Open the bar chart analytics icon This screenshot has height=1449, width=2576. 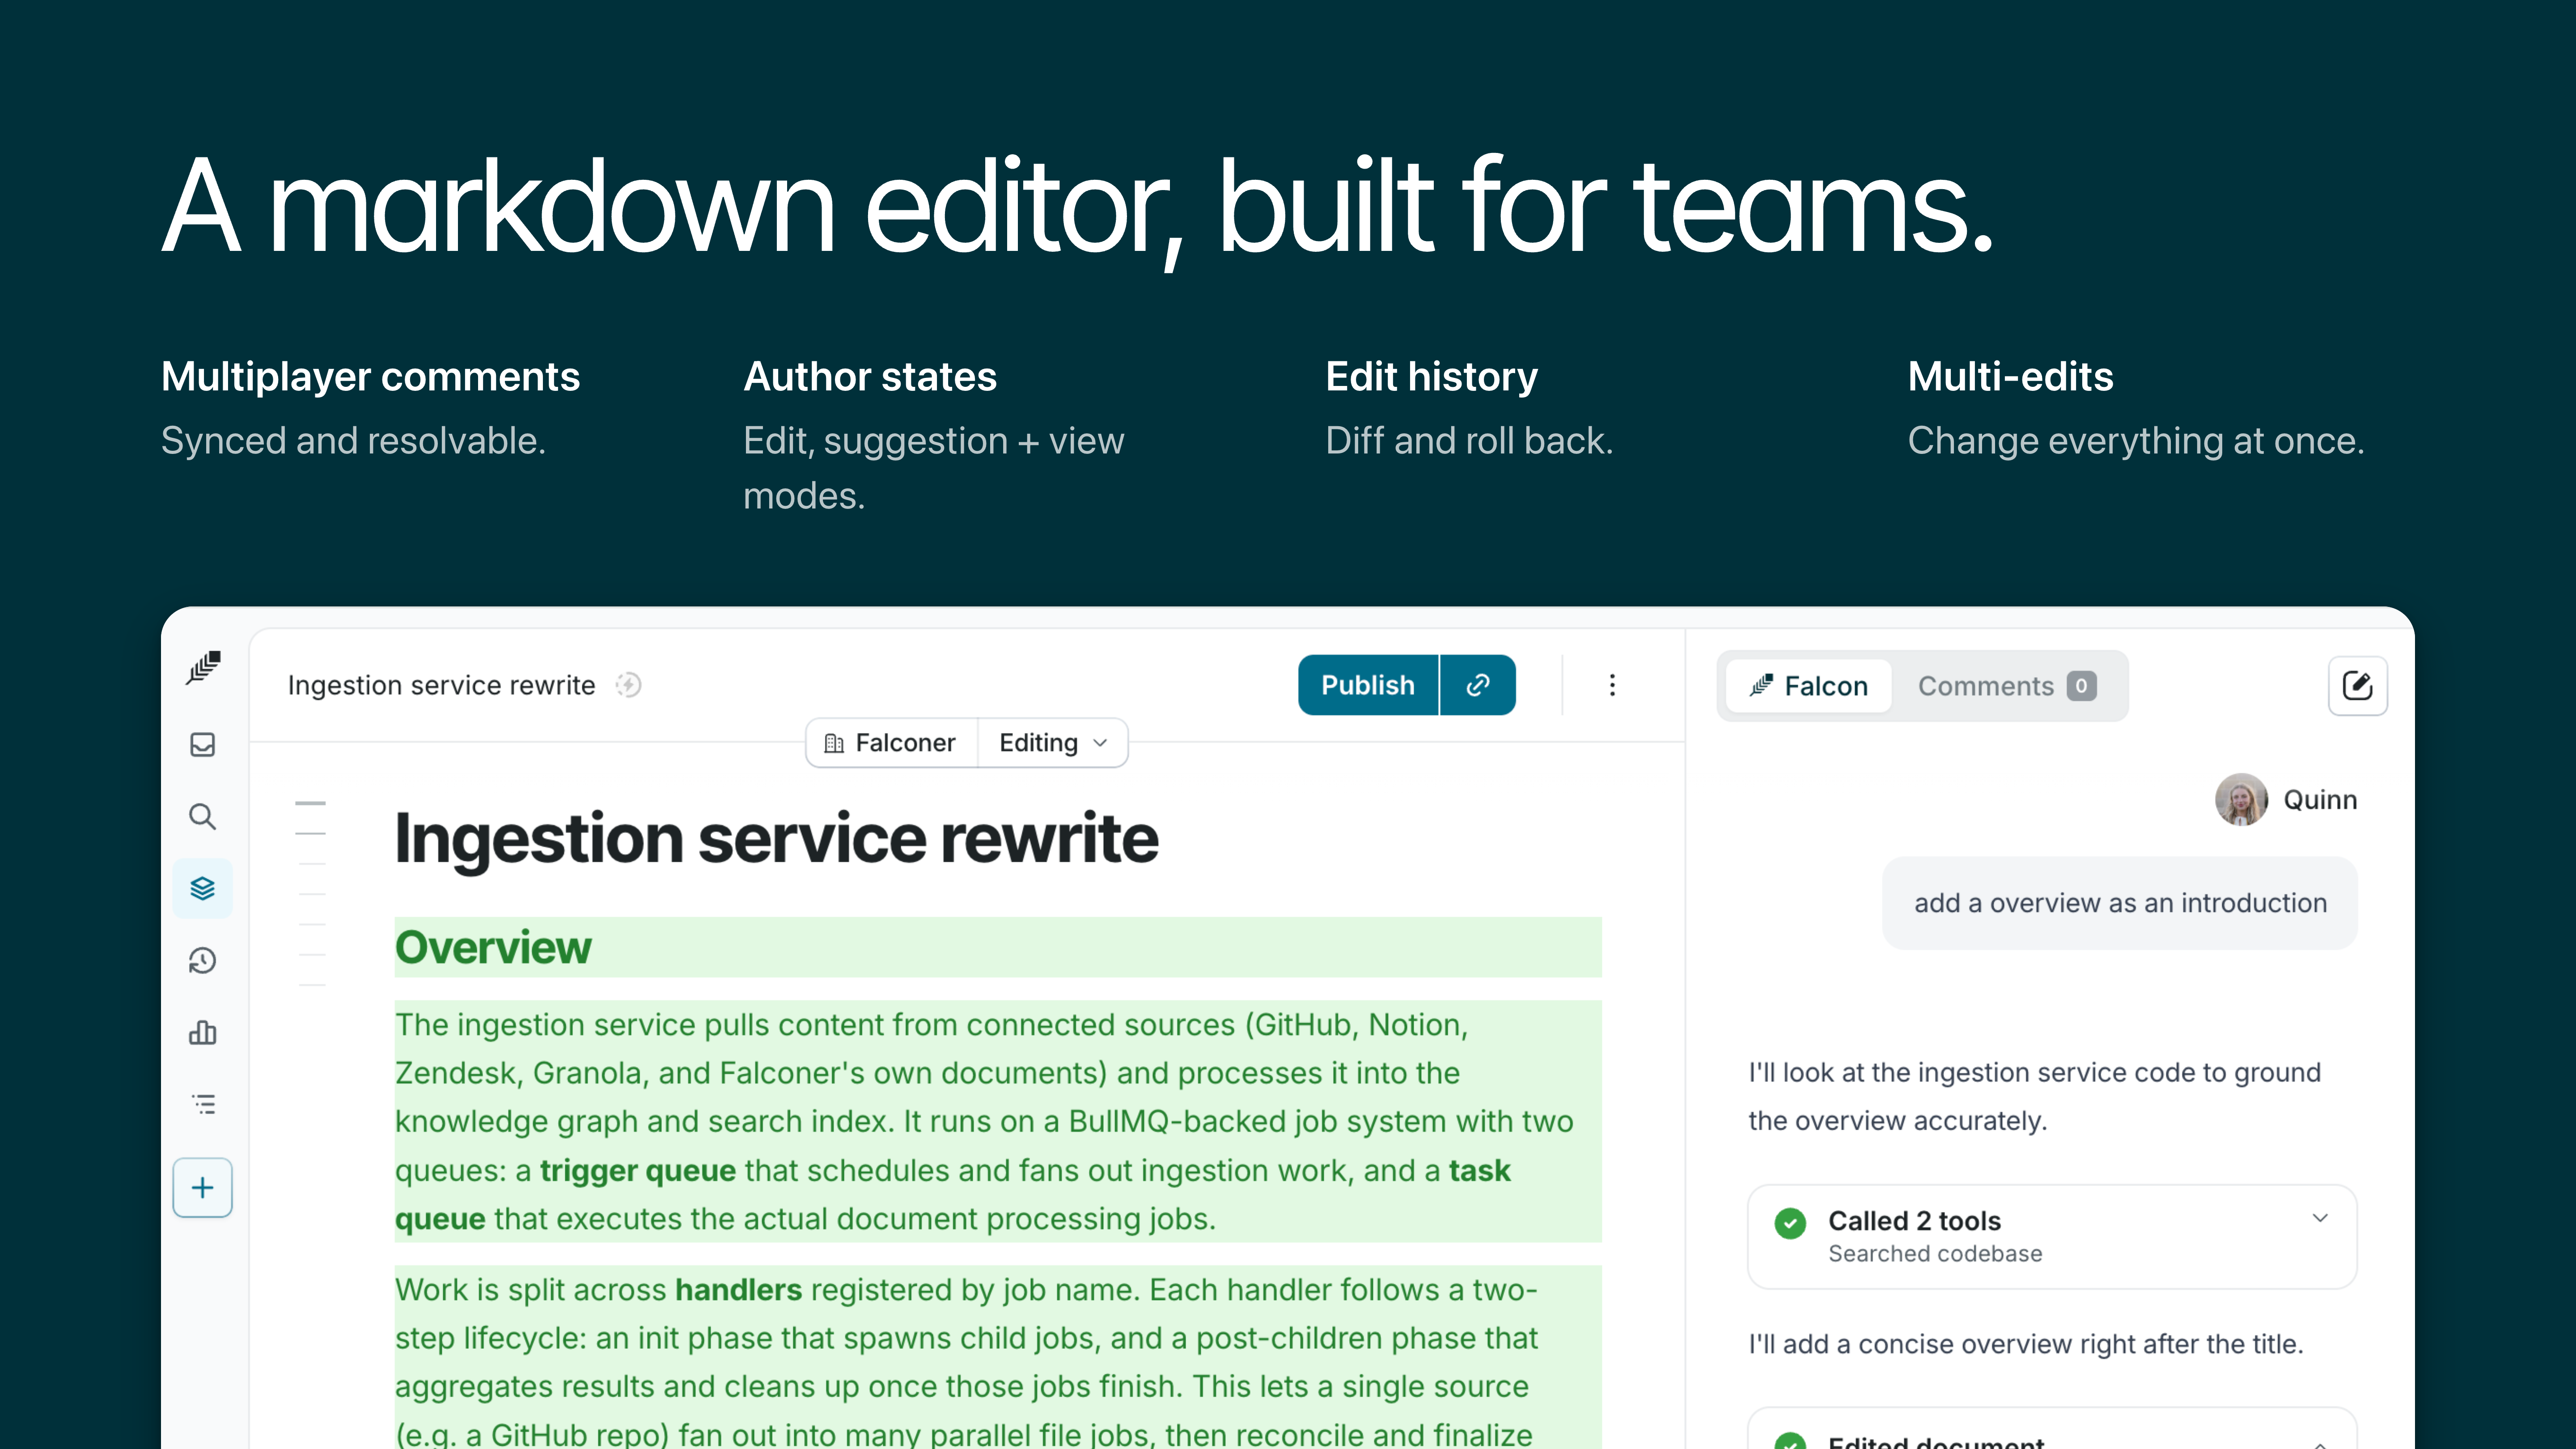click(203, 1033)
